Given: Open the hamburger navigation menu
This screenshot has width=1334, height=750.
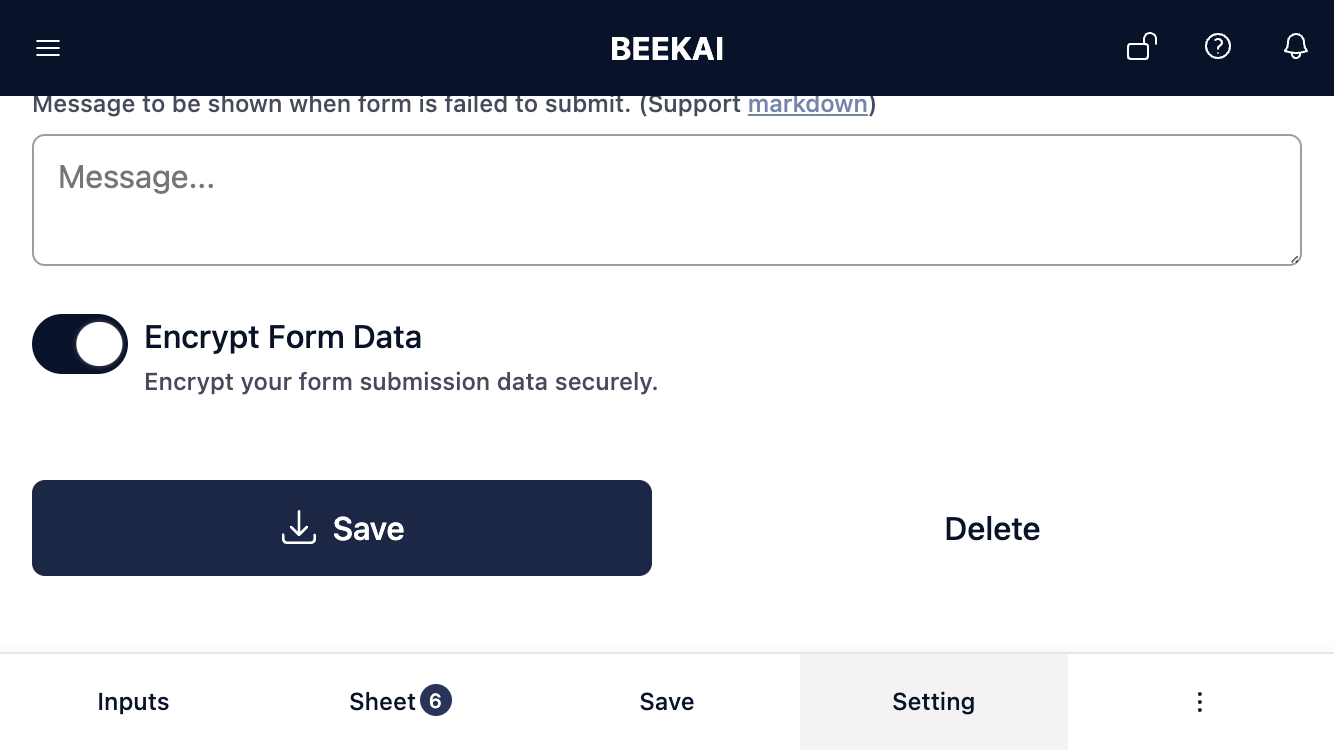Looking at the screenshot, I should [48, 48].
